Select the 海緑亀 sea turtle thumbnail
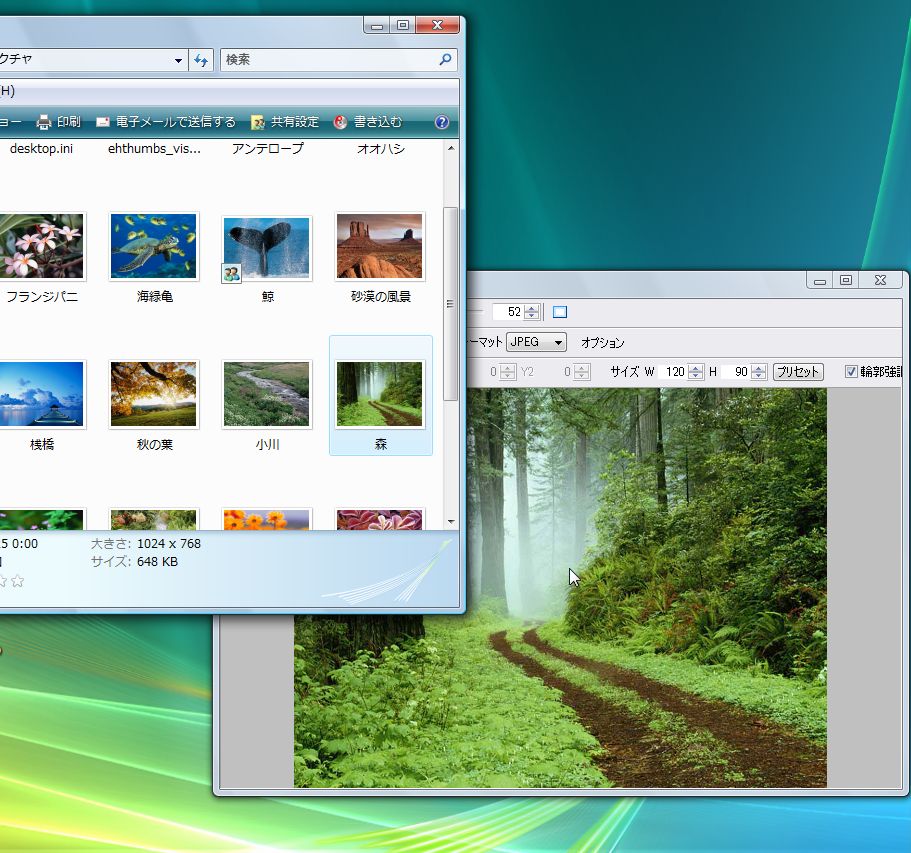 point(154,246)
